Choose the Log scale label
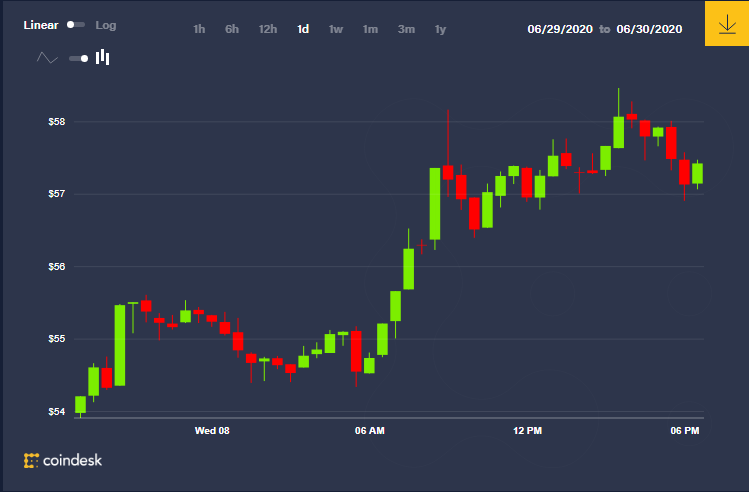 pyautogui.click(x=106, y=25)
